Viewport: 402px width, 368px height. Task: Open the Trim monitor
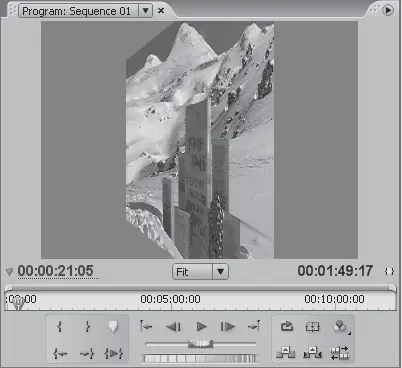(x=340, y=353)
